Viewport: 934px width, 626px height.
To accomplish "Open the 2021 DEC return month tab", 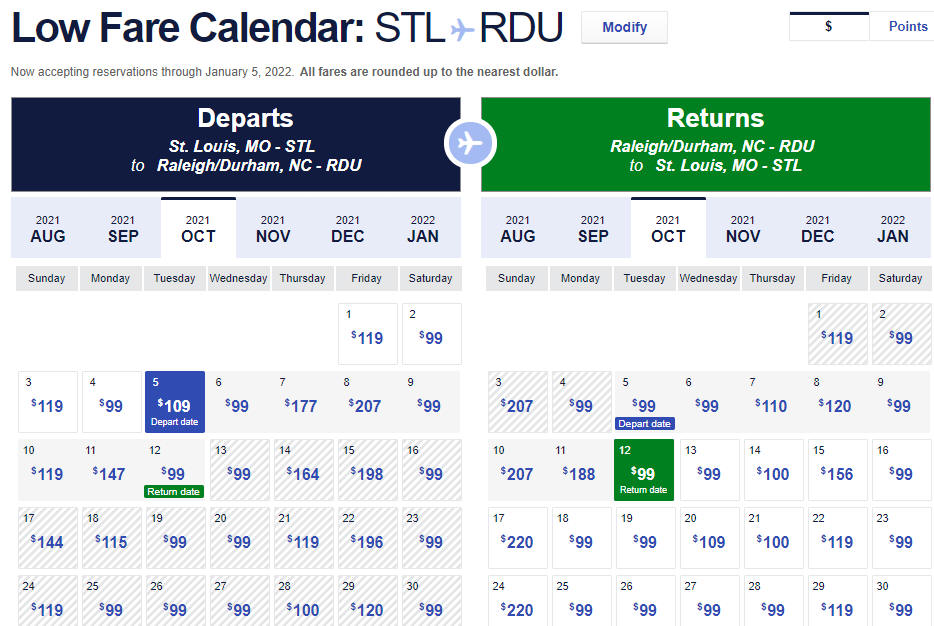I will [x=817, y=229].
